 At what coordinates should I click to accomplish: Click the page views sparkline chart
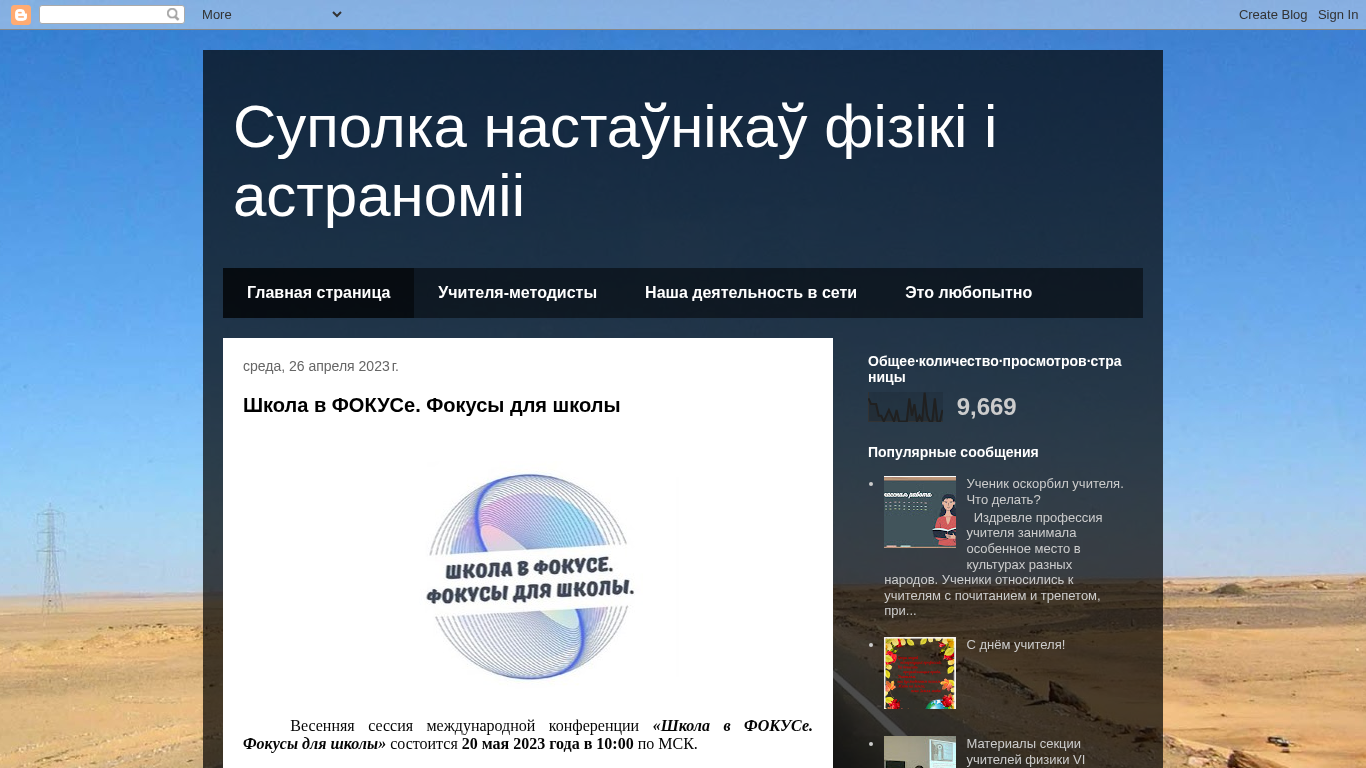905,407
